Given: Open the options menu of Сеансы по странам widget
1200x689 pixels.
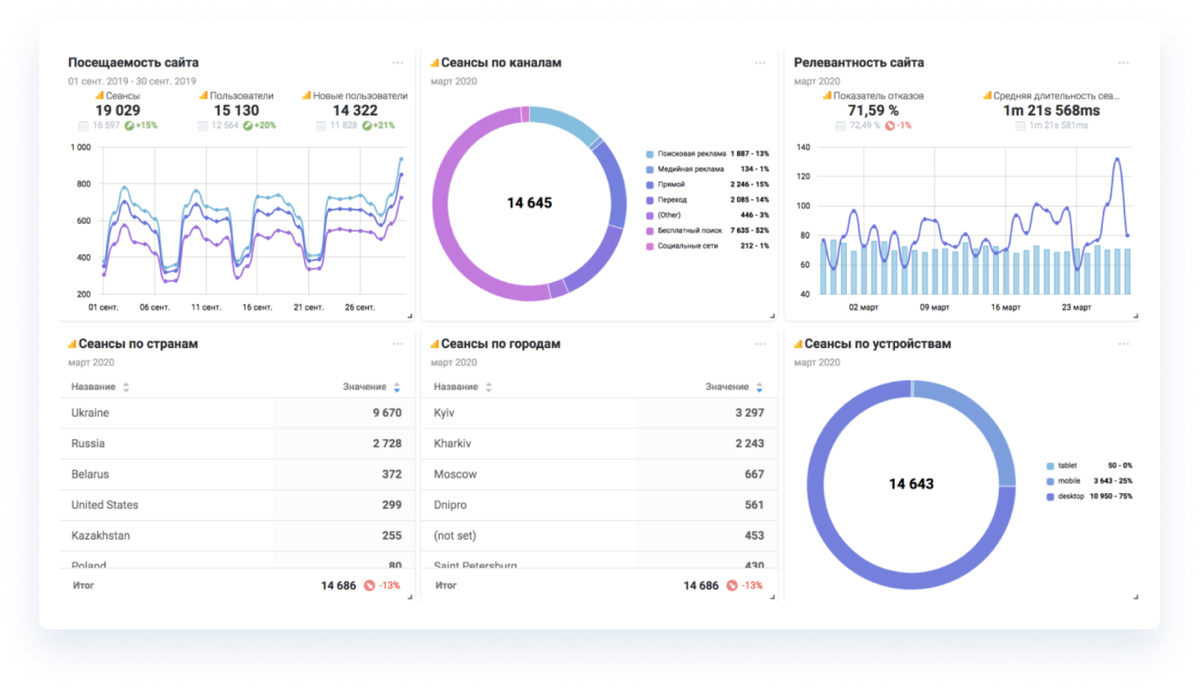Looking at the screenshot, I should [397, 344].
